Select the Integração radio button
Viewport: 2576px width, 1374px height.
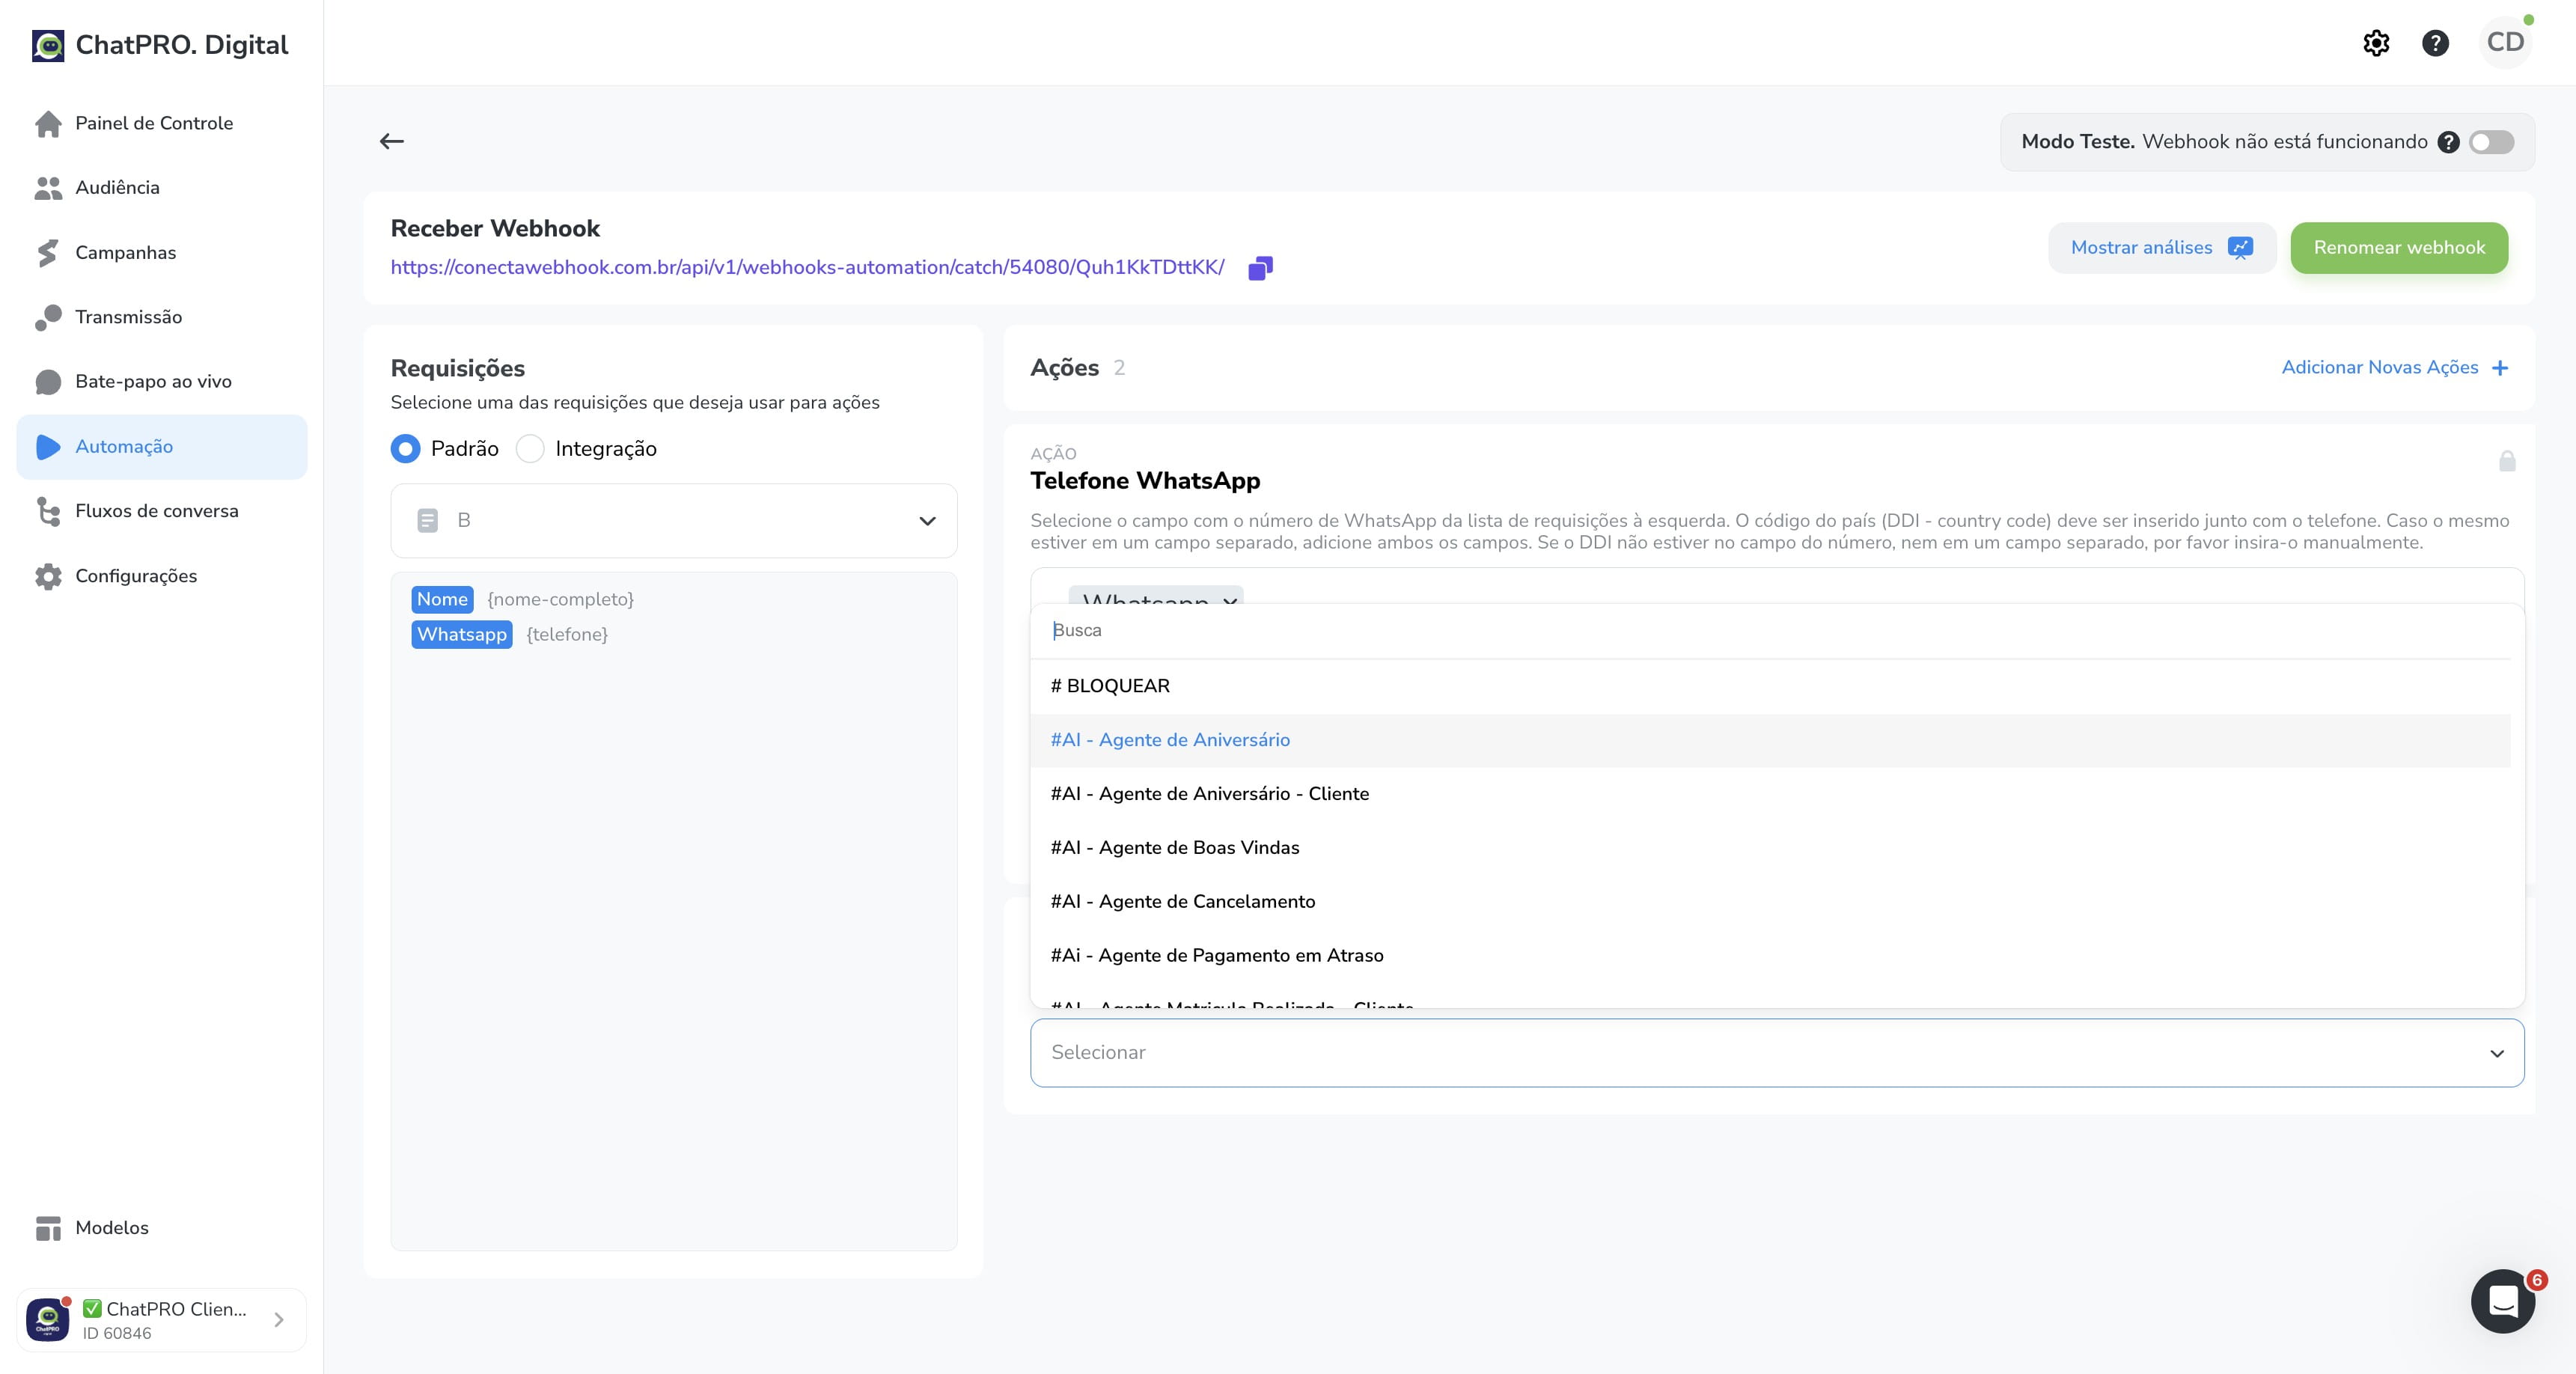point(530,449)
